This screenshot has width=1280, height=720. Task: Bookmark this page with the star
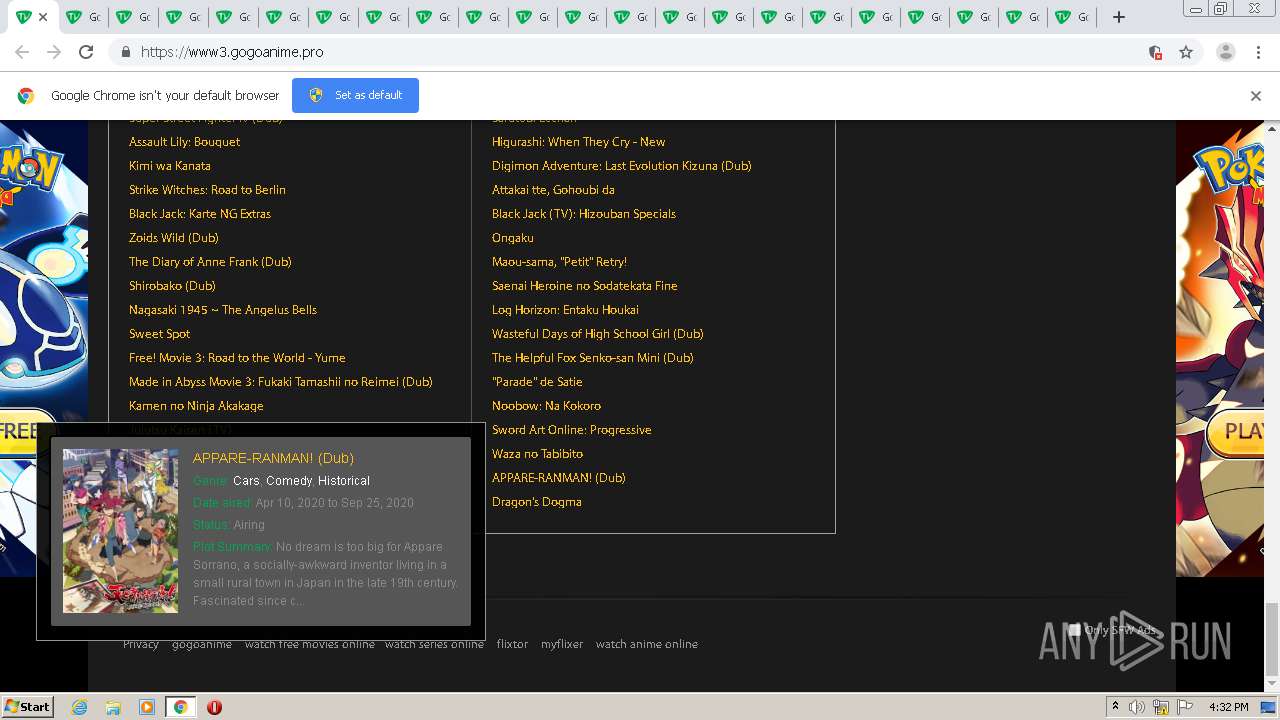(x=1186, y=52)
